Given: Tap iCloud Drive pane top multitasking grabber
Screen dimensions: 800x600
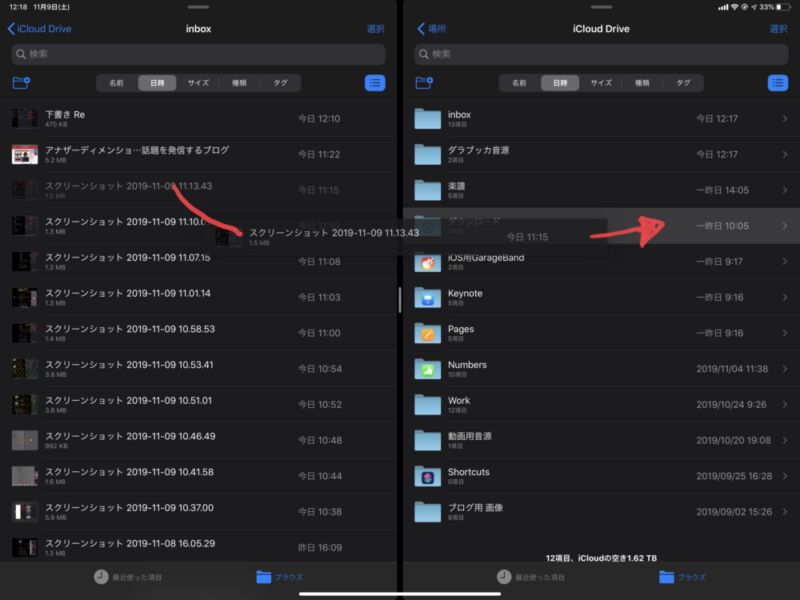Looking at the screenshot, I should 601,7.
